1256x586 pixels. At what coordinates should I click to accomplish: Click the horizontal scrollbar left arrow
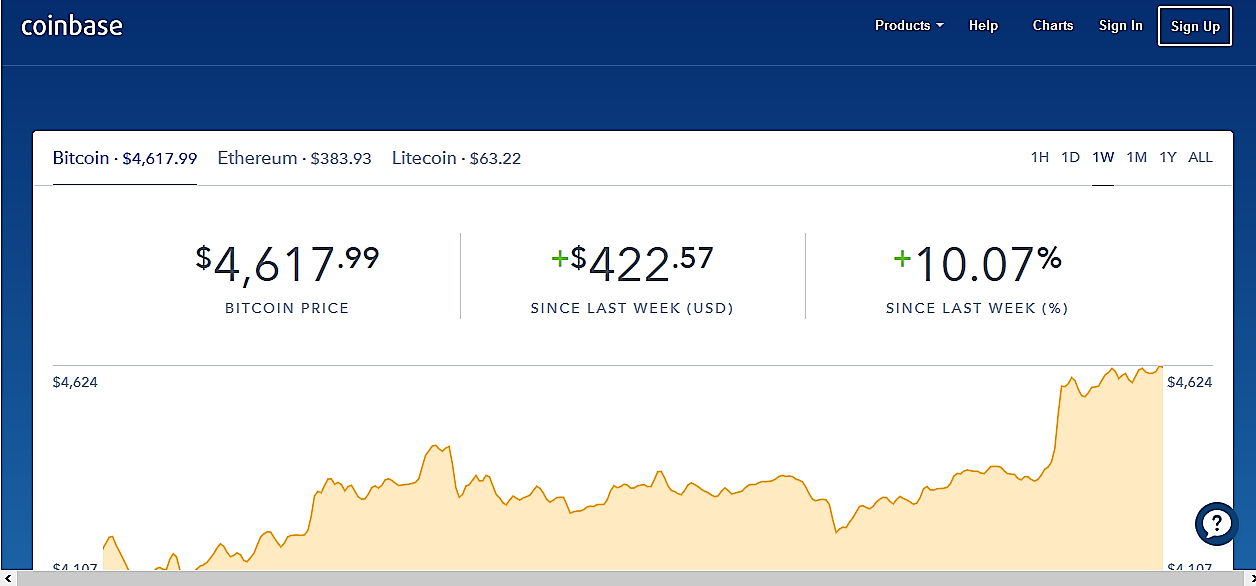click(x=8, y=578)
